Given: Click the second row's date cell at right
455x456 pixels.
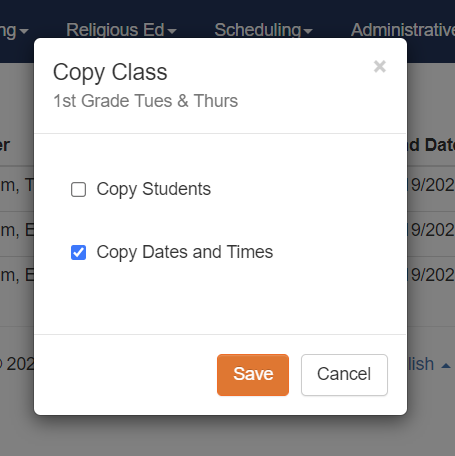Looking at the screenshot, I should (431, 230).
